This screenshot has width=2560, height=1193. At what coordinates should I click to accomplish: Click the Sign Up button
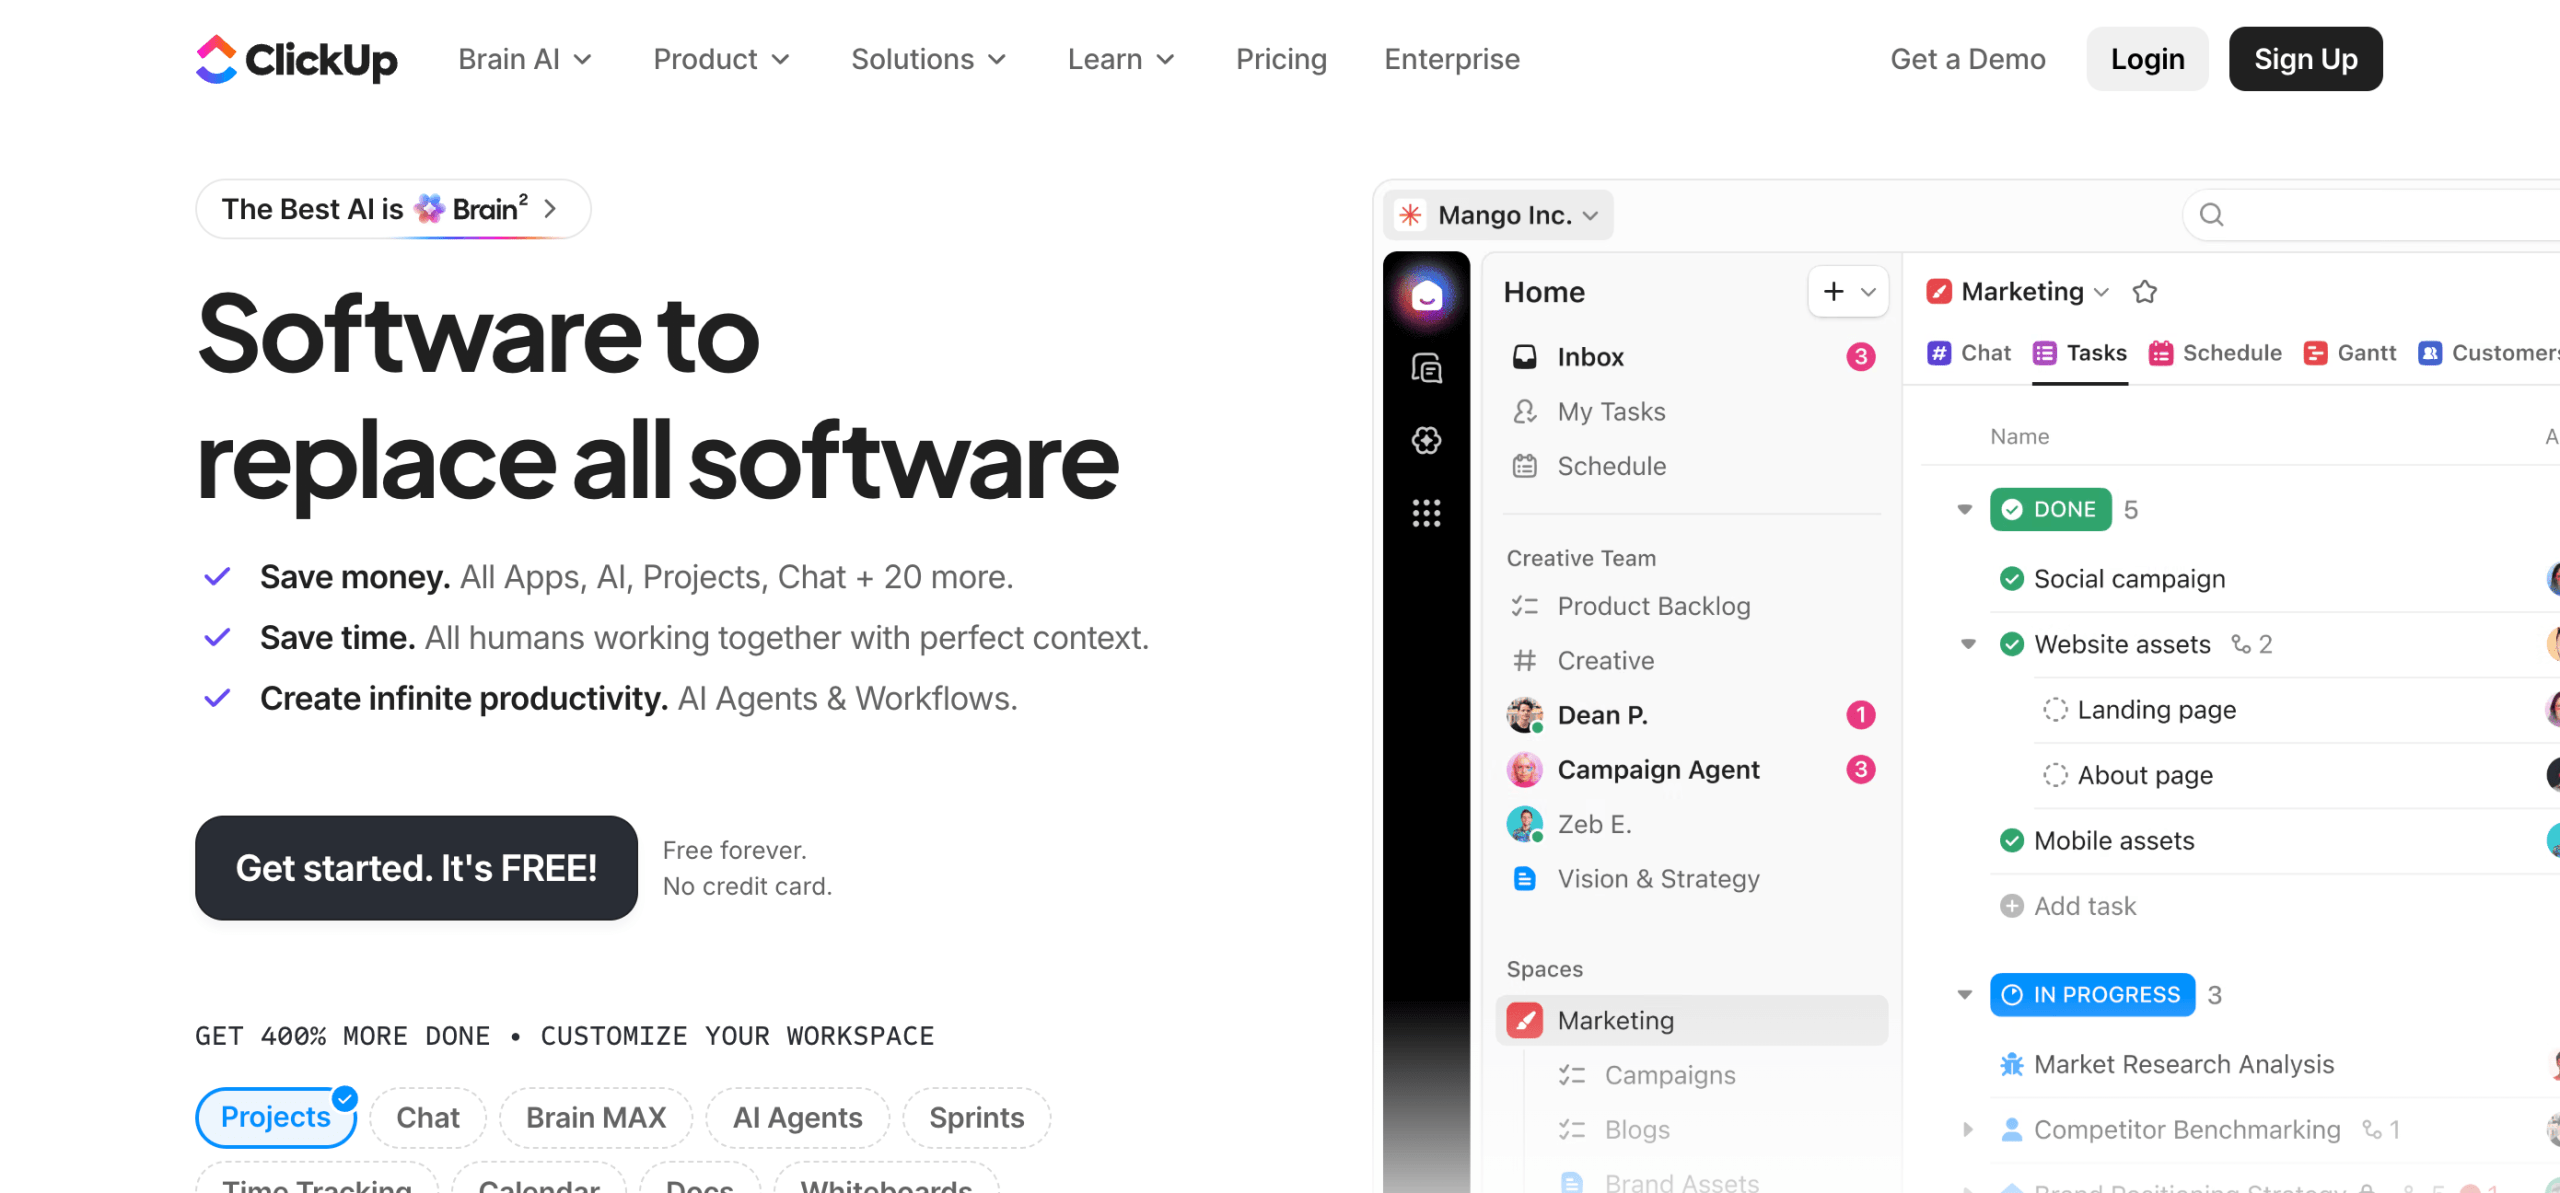click(2305, 59)
